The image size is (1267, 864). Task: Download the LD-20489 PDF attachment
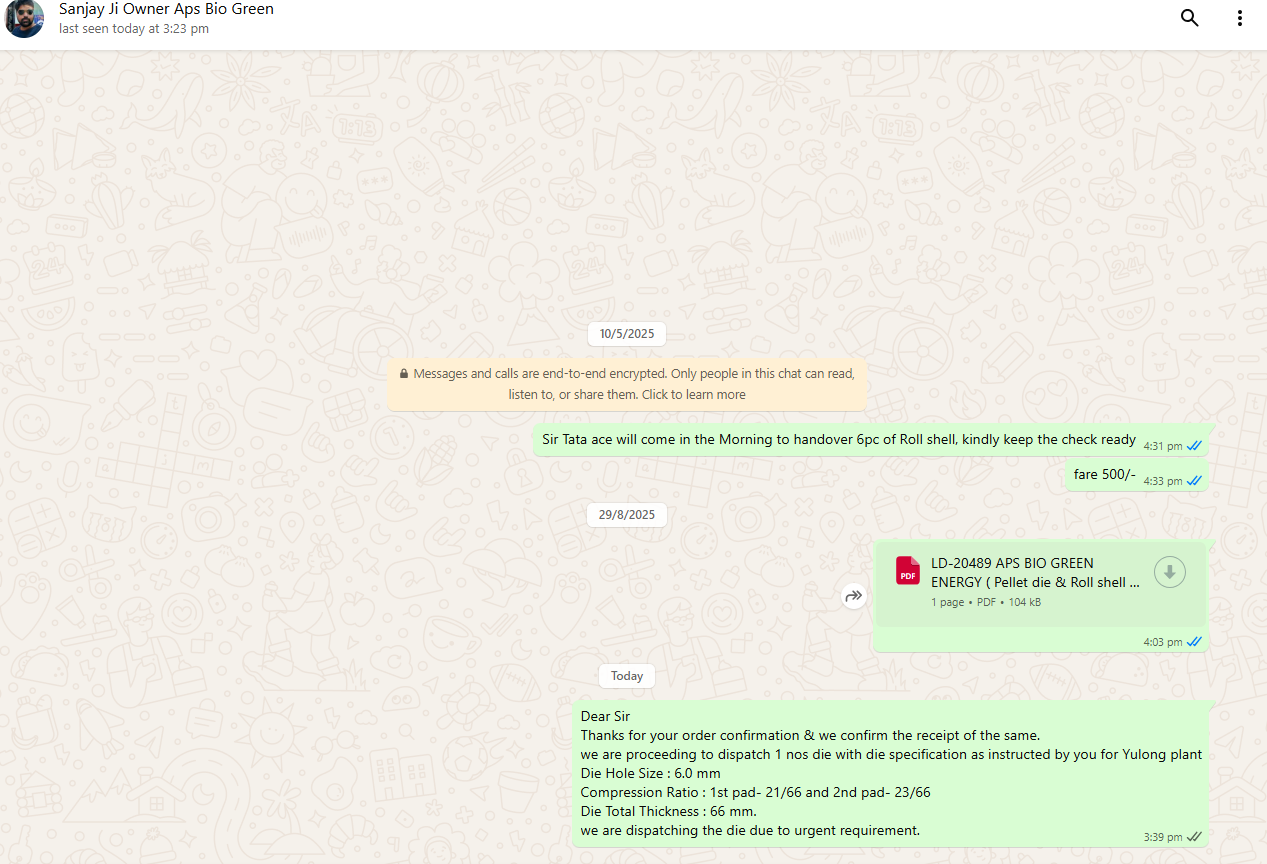click(1169, 572)
